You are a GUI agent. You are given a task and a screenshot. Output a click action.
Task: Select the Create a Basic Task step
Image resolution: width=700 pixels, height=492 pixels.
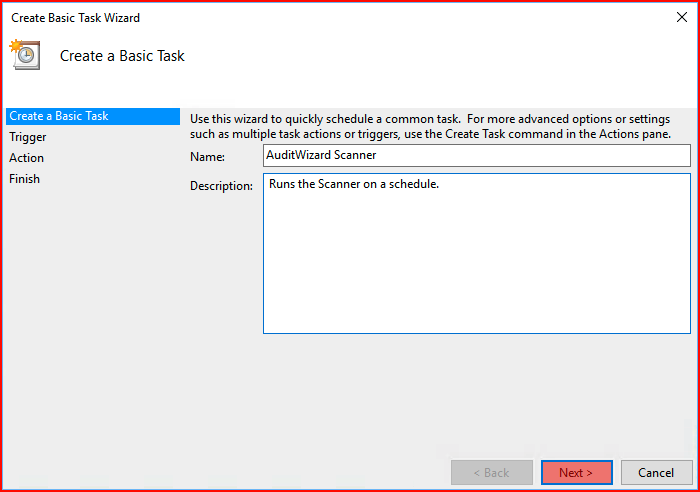coord(93,116)
